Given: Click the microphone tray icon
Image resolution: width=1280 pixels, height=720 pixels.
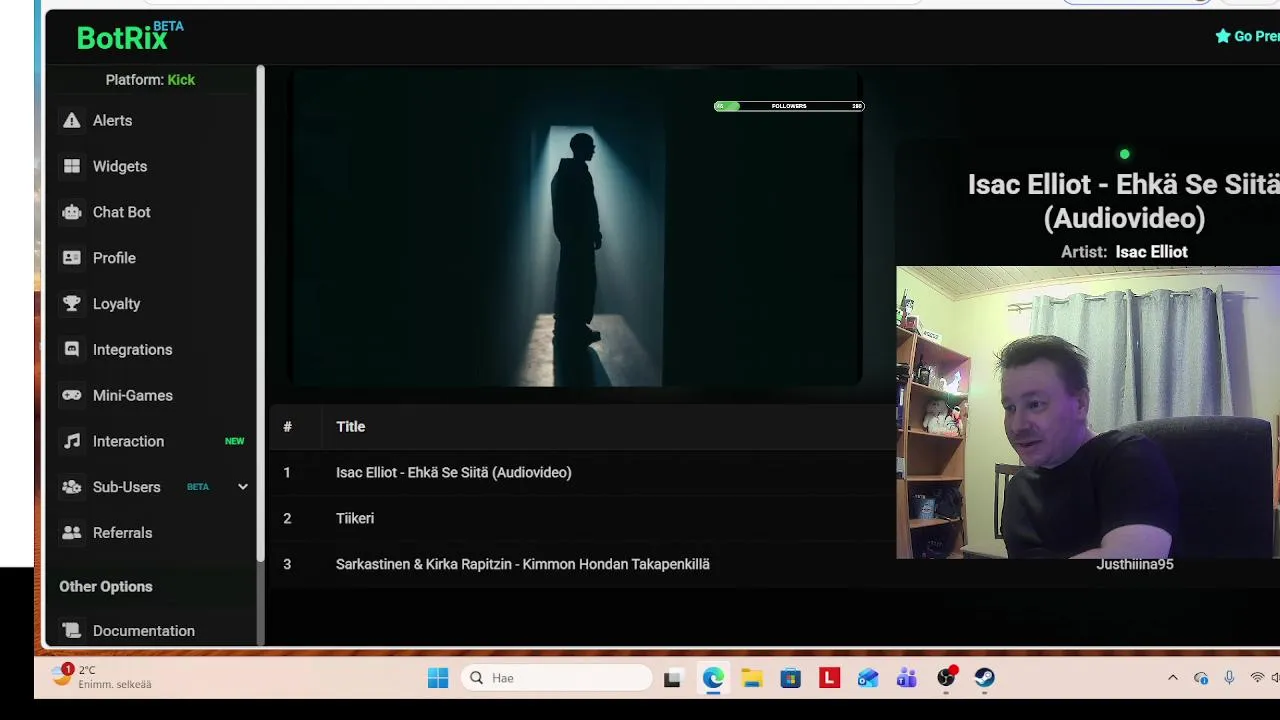Looking at the screenshot, I should point(1229,678).
